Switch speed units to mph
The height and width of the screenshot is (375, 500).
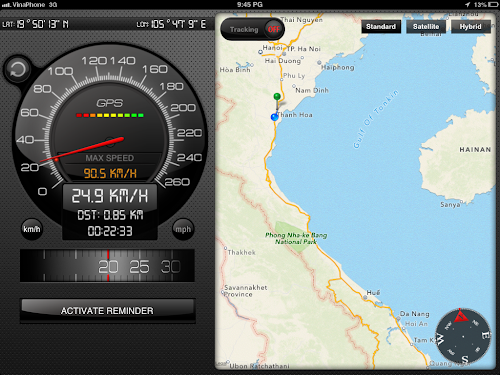click(183, 229)
